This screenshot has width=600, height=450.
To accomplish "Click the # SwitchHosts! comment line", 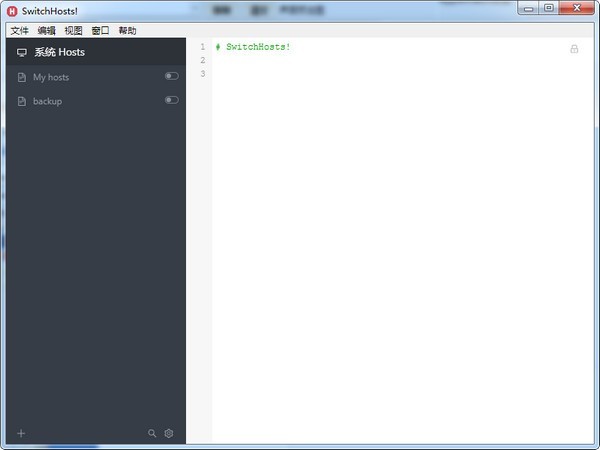I will click(x=253, y=47).
